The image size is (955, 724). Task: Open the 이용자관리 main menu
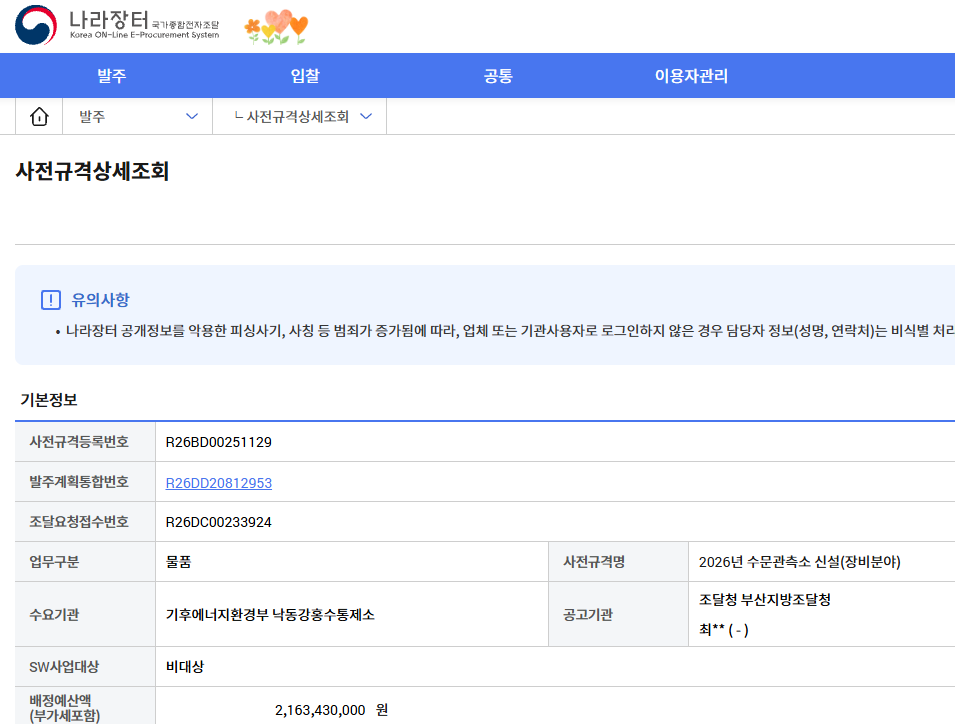click(691, 76)
